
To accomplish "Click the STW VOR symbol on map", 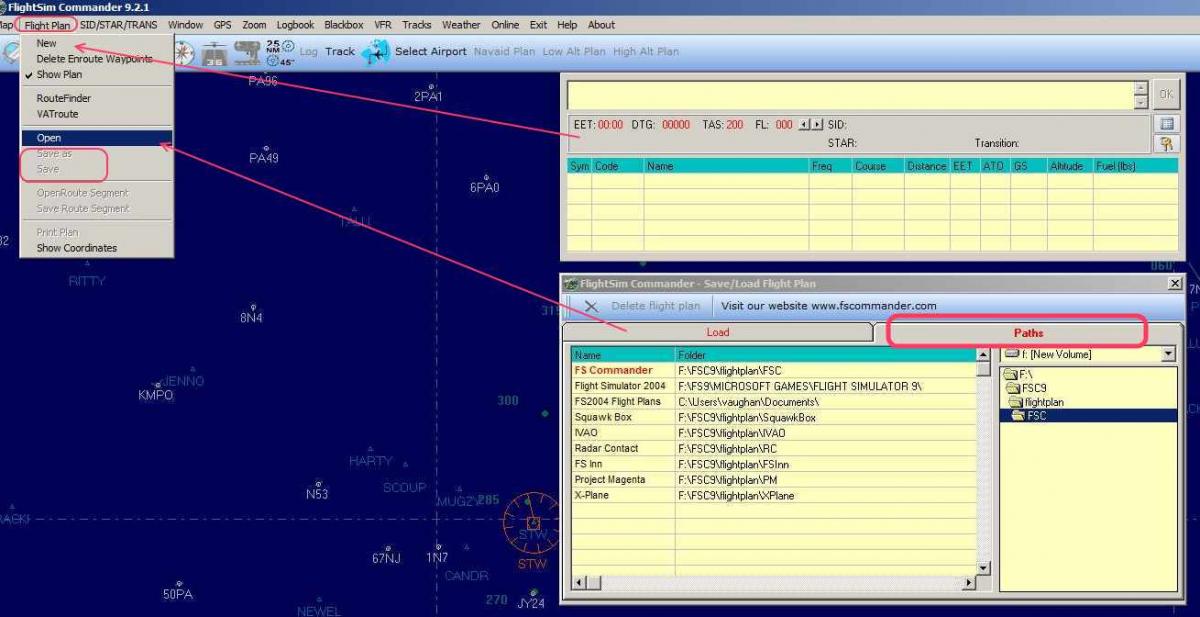I will (x=533, y=523).
